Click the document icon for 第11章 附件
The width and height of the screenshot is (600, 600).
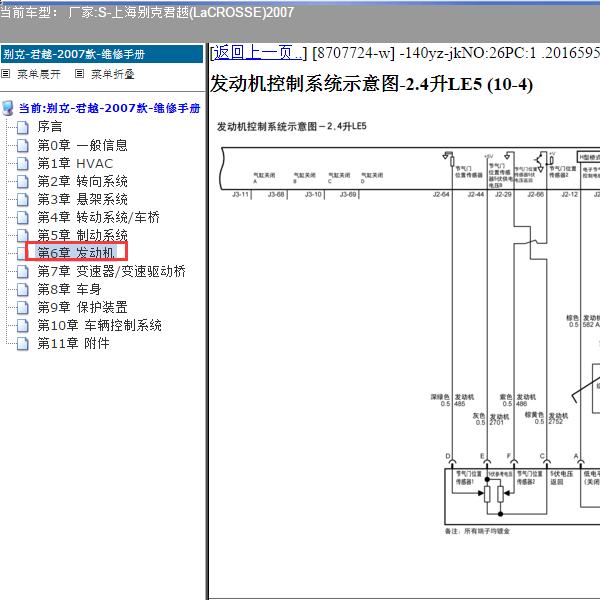click(x=24, y=343)
